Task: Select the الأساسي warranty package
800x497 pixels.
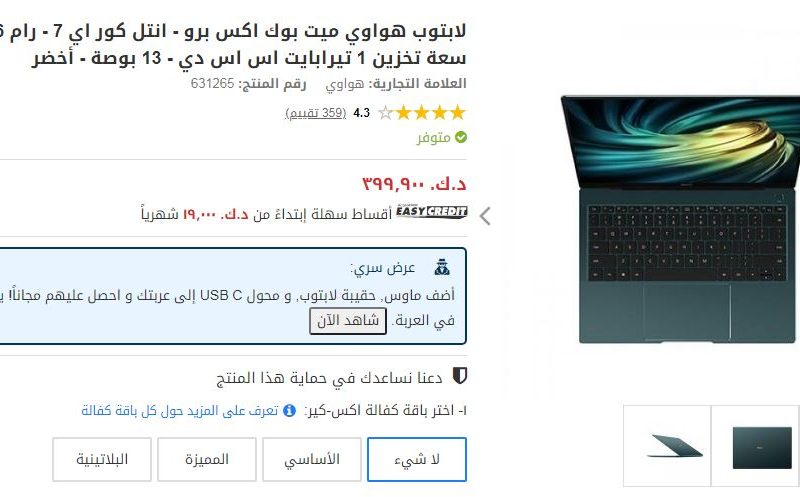Action: [x=312, y=459]
